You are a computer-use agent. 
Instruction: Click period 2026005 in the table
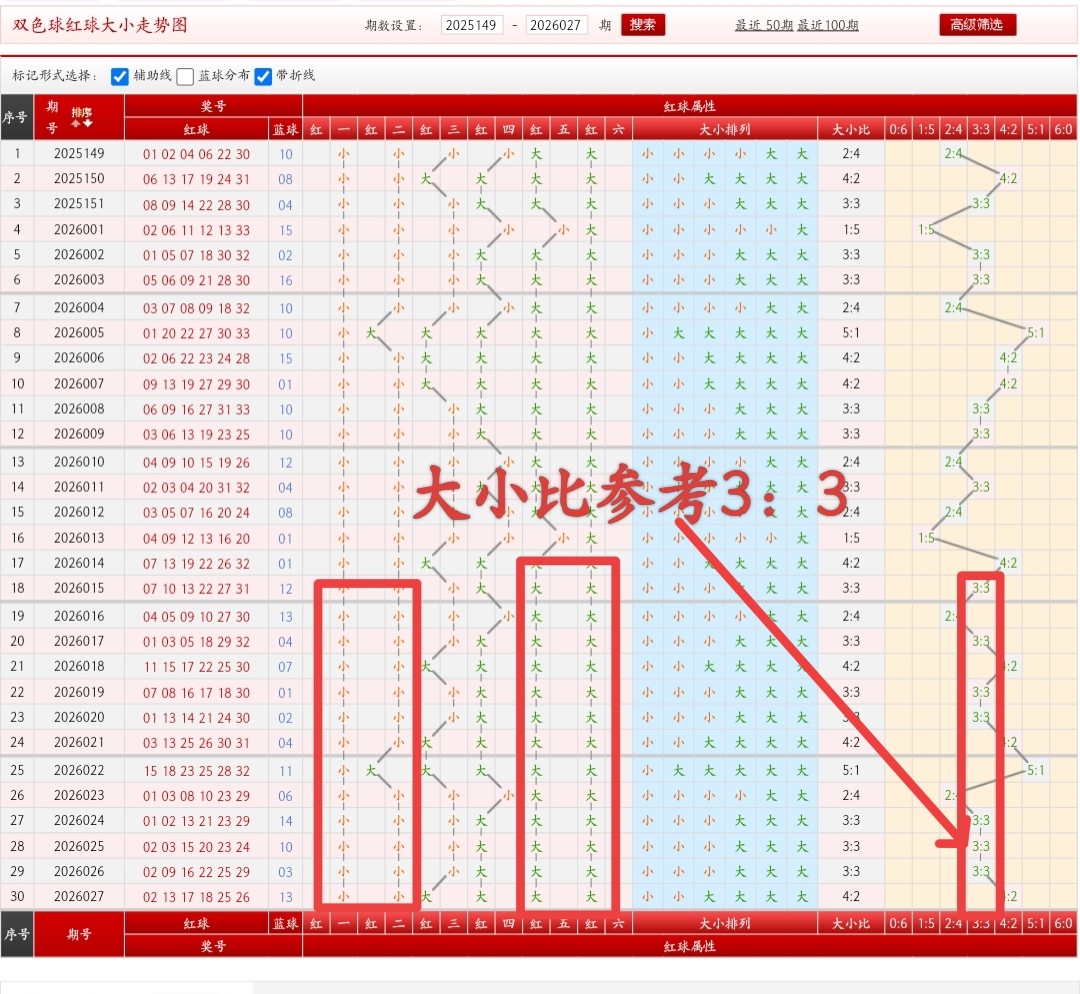(79, 333)
